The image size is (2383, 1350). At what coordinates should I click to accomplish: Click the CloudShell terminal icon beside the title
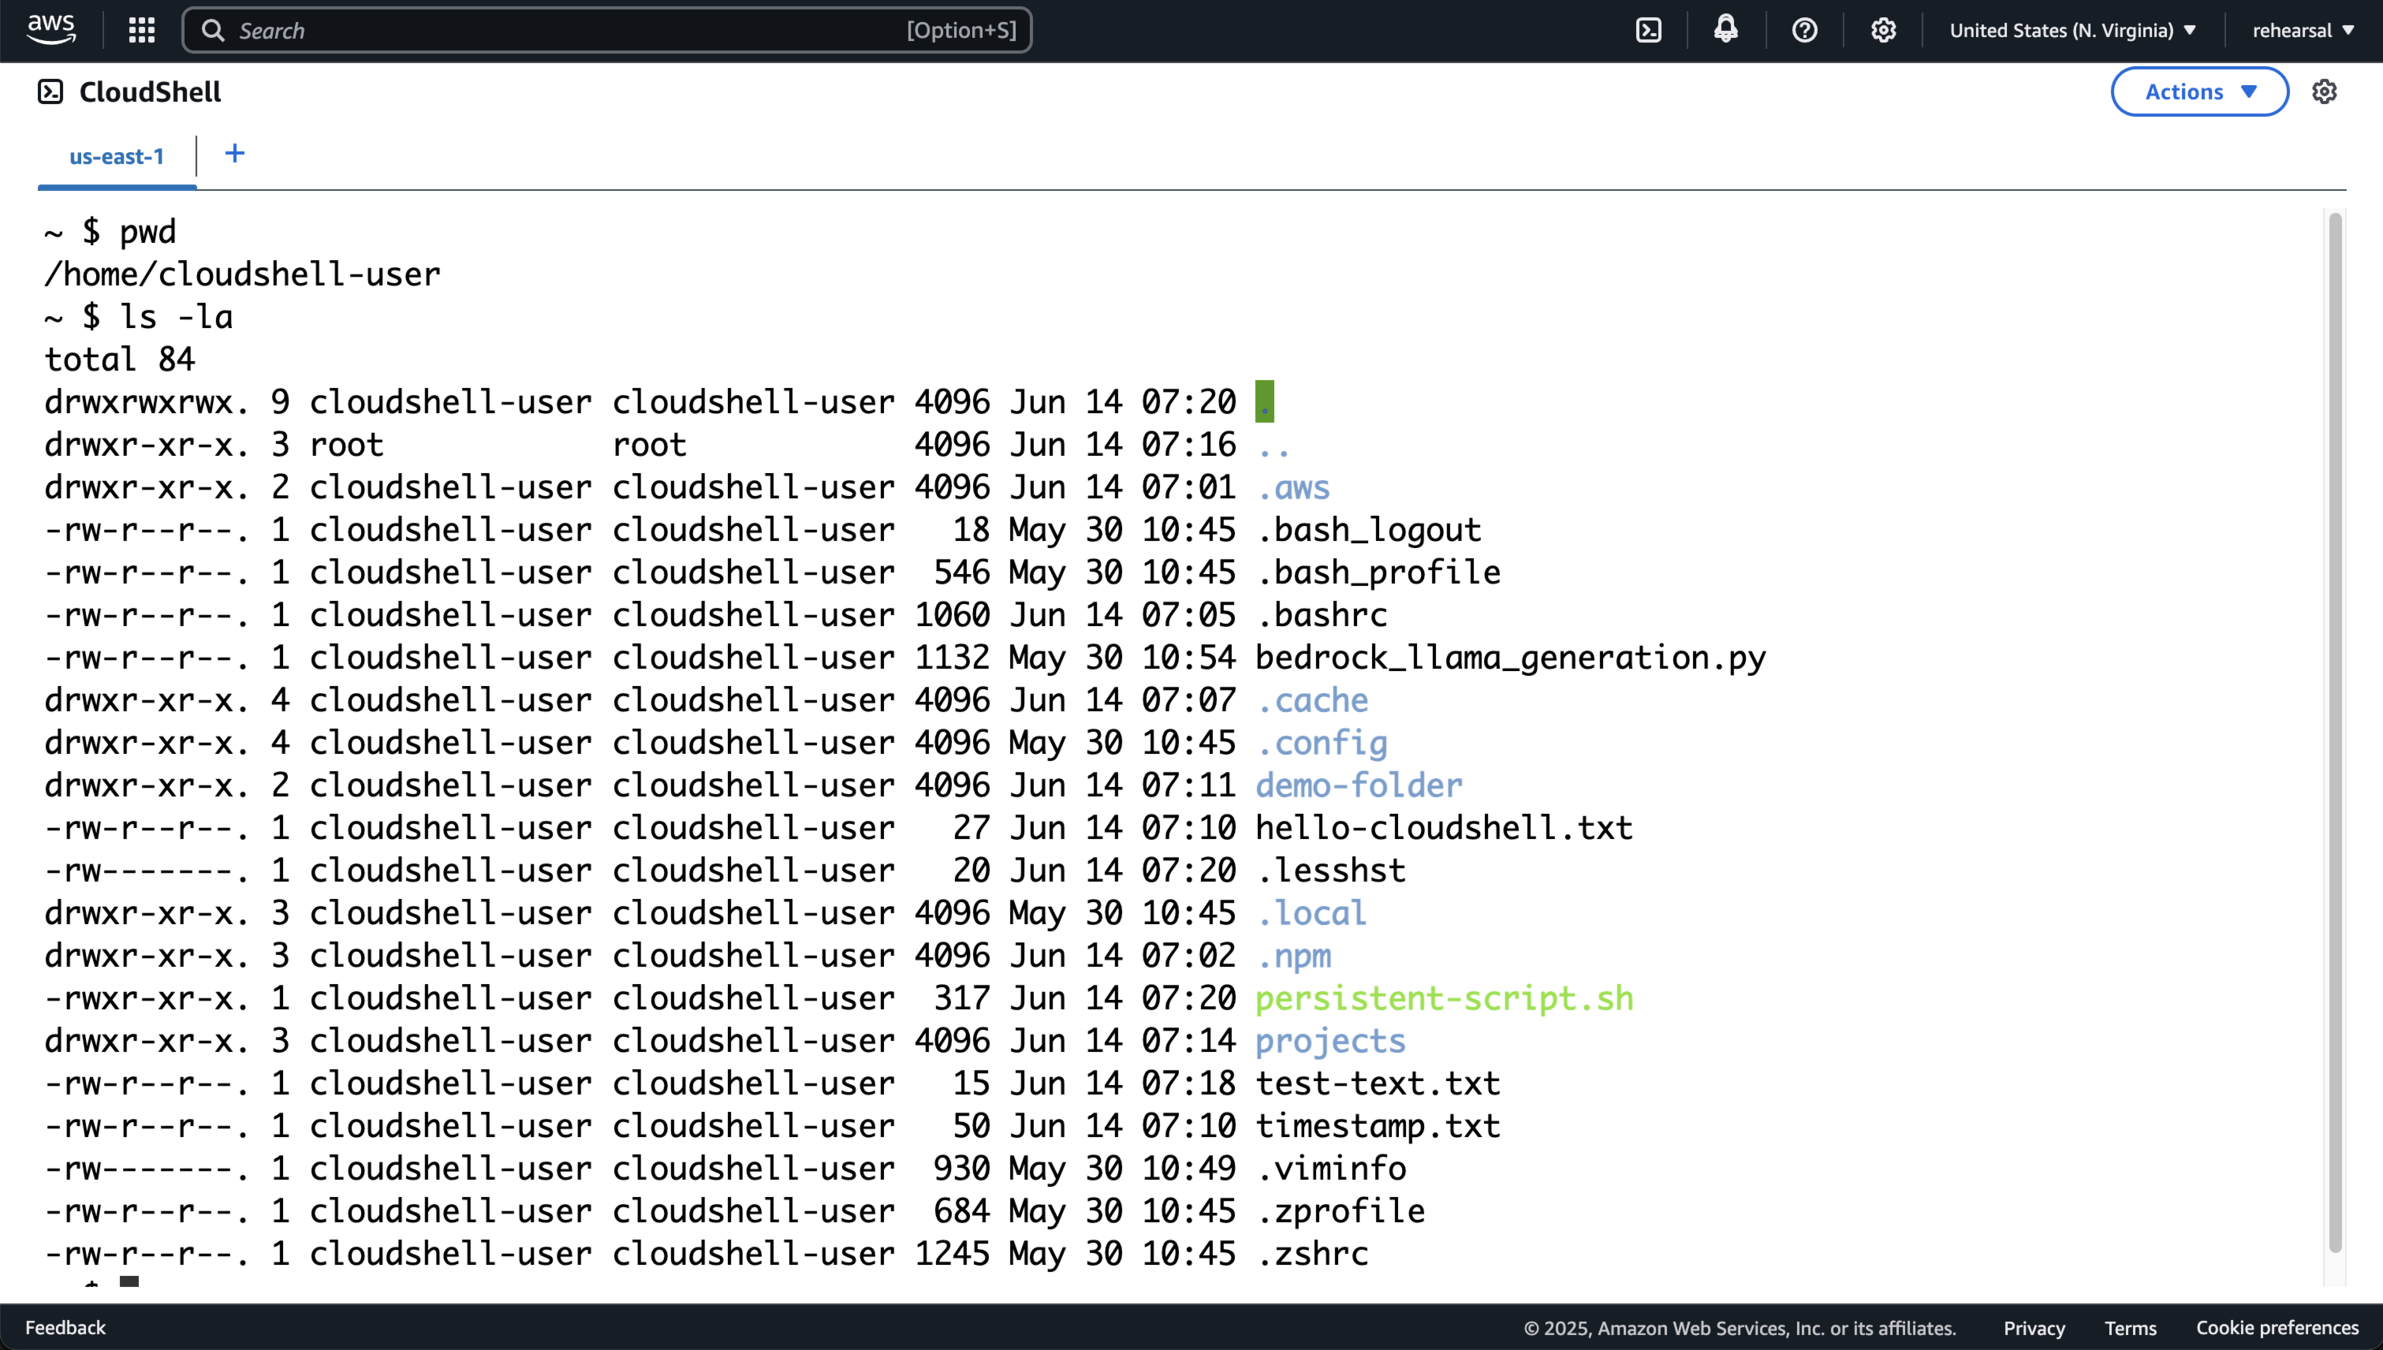(x=50, y=92)
